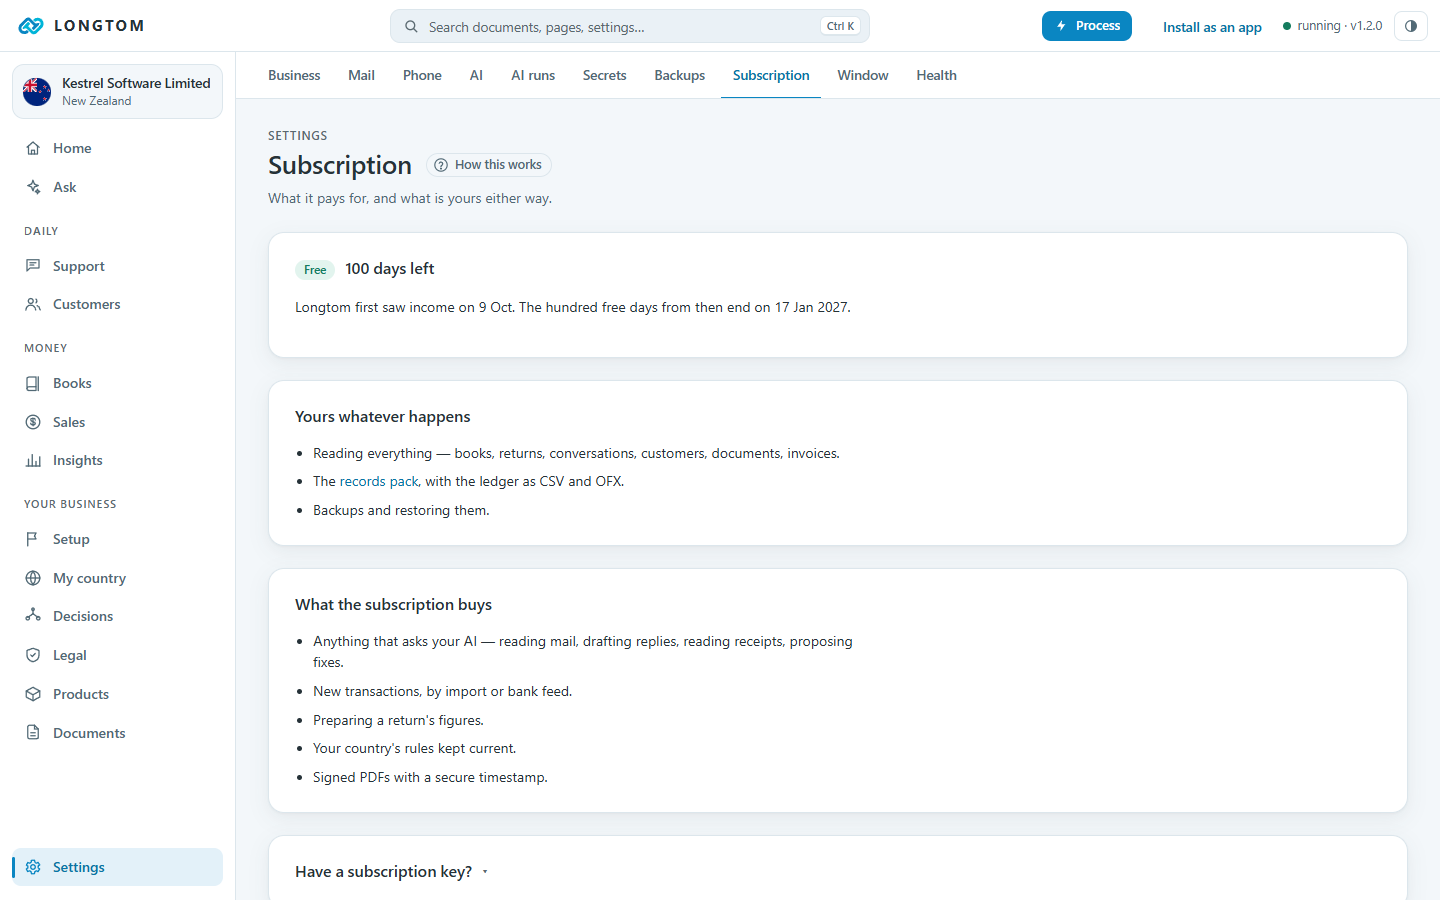The height and width of the screenshot is (900, 1440).
Task: Open the Window tab
Action: [863, 75]
